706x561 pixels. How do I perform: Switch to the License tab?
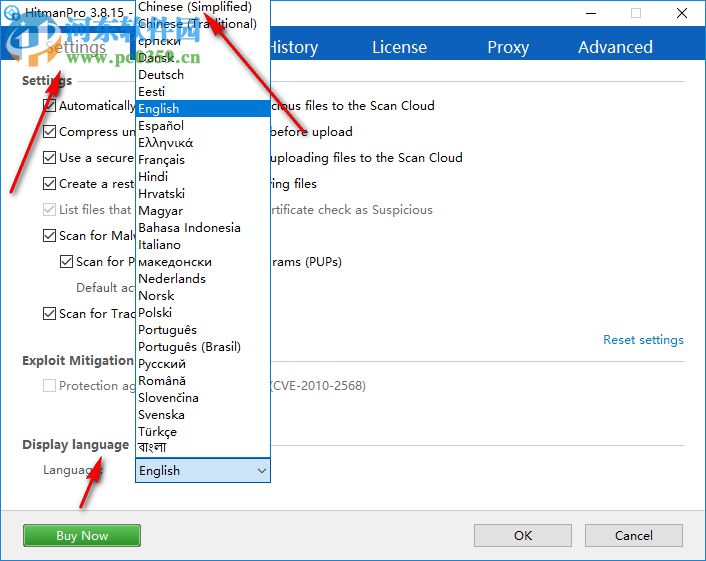pos(399,47)
